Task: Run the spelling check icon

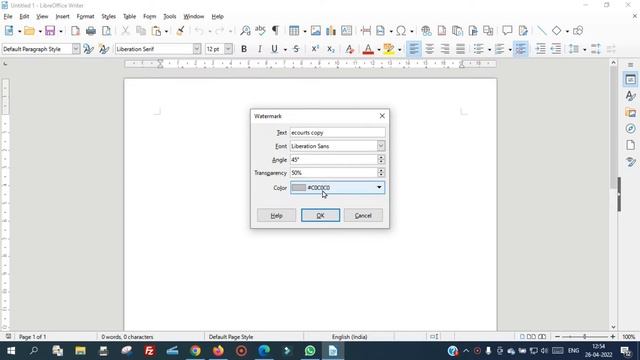Action: [260, 31]
